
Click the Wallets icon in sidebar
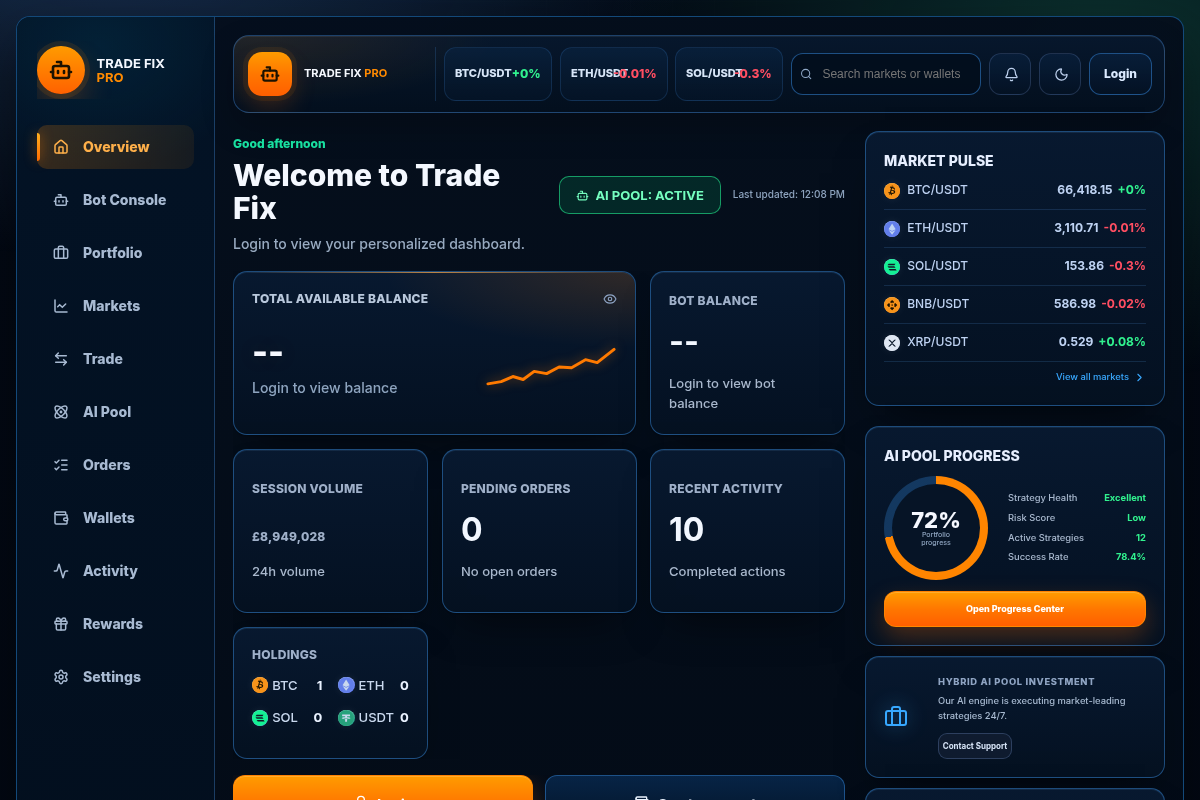[61, 518]
